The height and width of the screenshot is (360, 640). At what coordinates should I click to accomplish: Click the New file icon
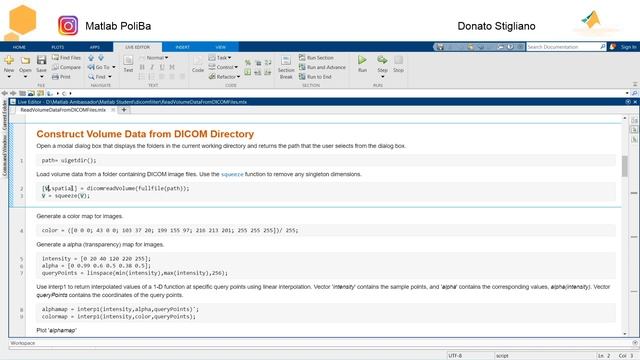(9, 60)
